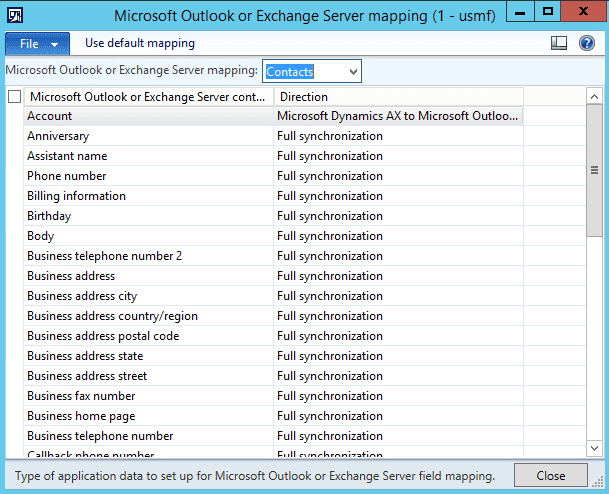Image resolution: width=609 pixels, height=494 pixels.
Task: Click the resize grip at window corner
Action: pos(597,482)
